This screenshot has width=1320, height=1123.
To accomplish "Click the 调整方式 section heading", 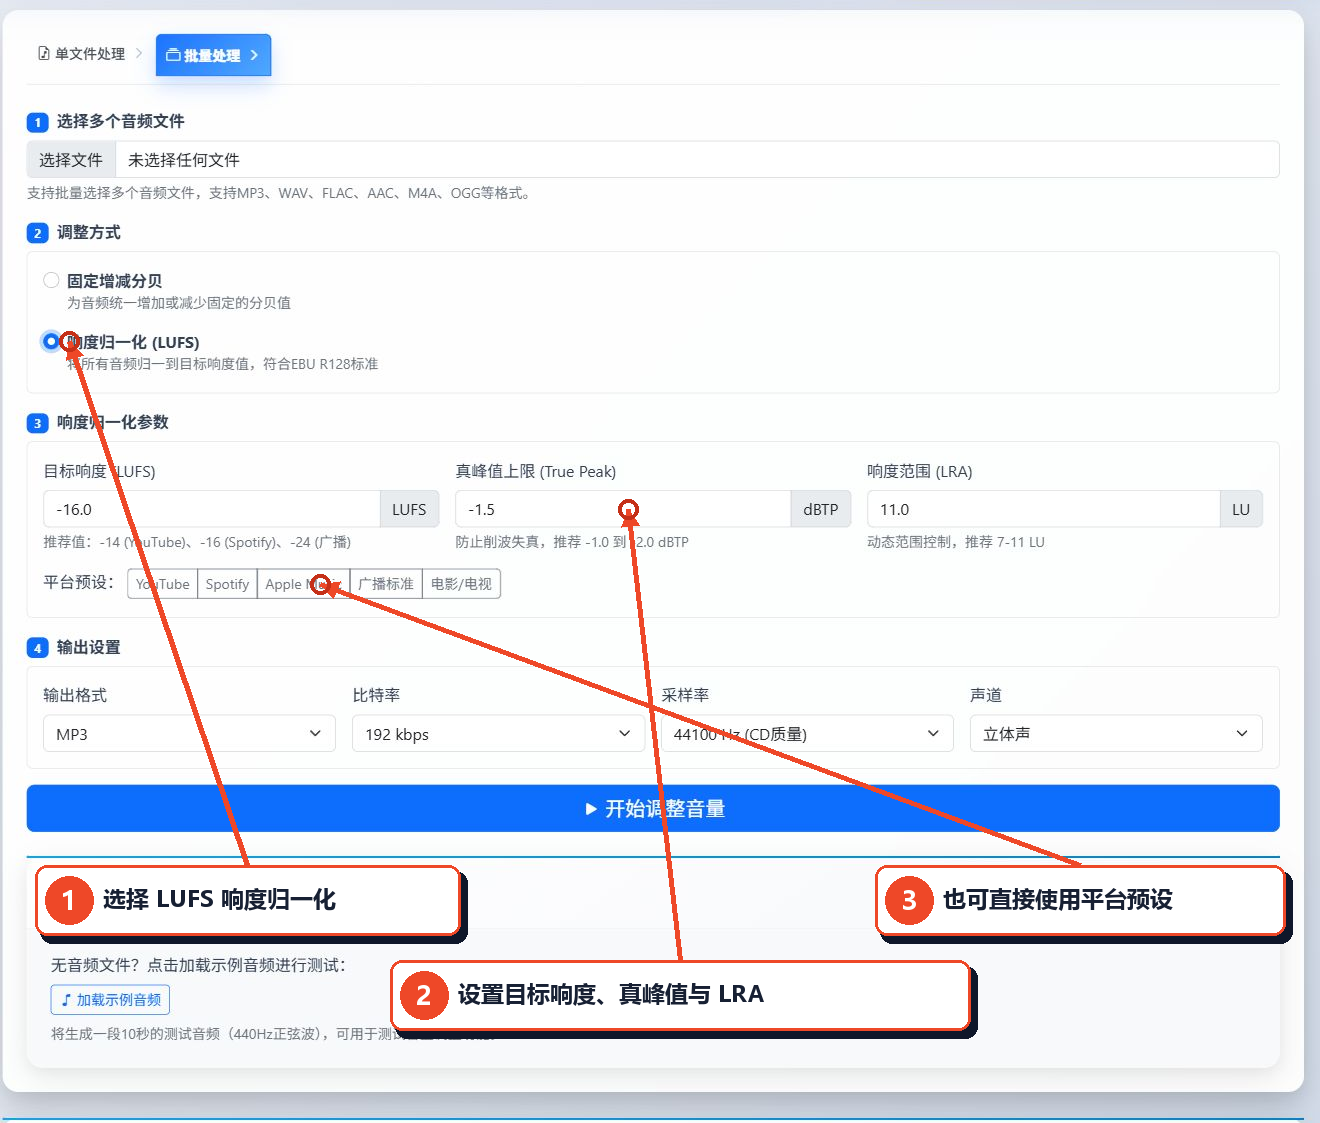I will tap(88, 232).
